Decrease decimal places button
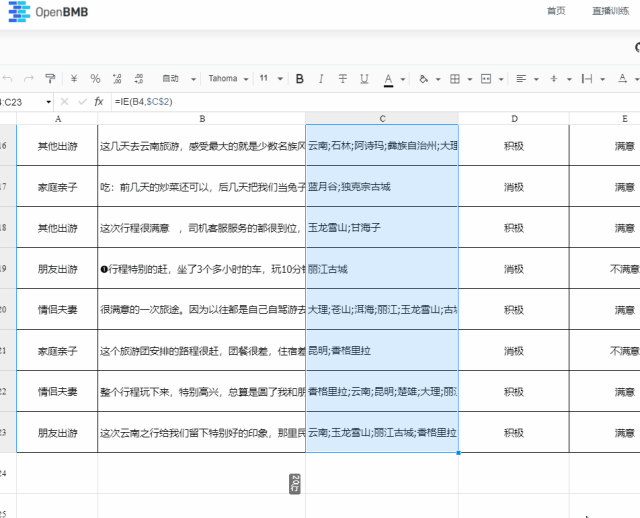 click(x=117, y=79)
